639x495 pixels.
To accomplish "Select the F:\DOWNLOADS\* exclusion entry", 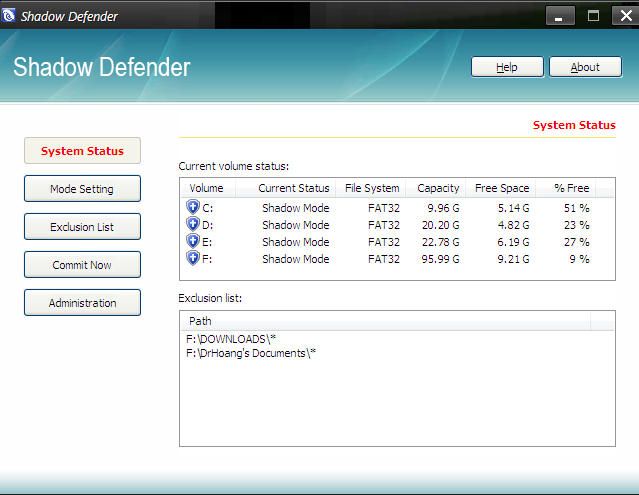I will pyautogui.click(x=231, y=339).
